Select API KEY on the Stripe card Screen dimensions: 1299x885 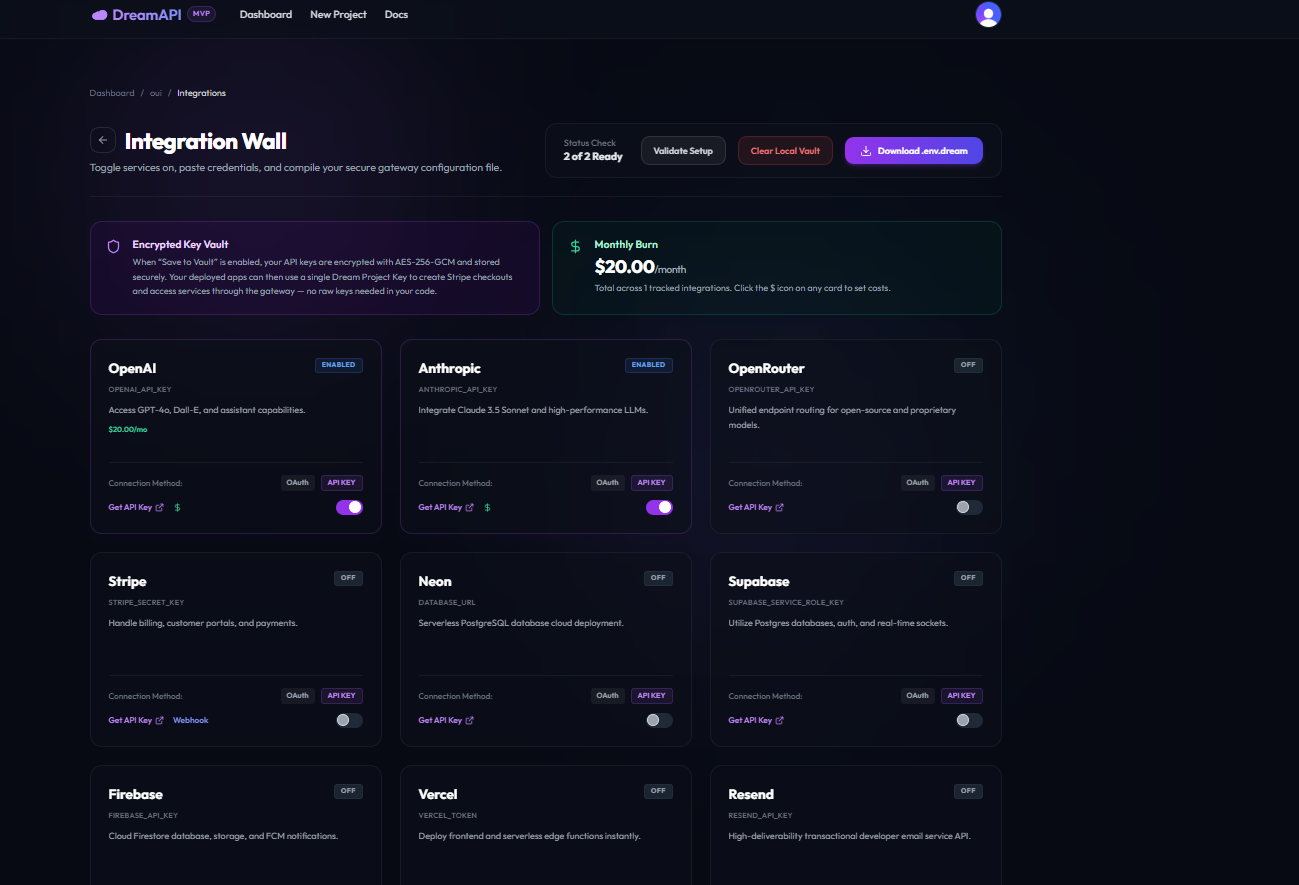(x=342, y=696)
